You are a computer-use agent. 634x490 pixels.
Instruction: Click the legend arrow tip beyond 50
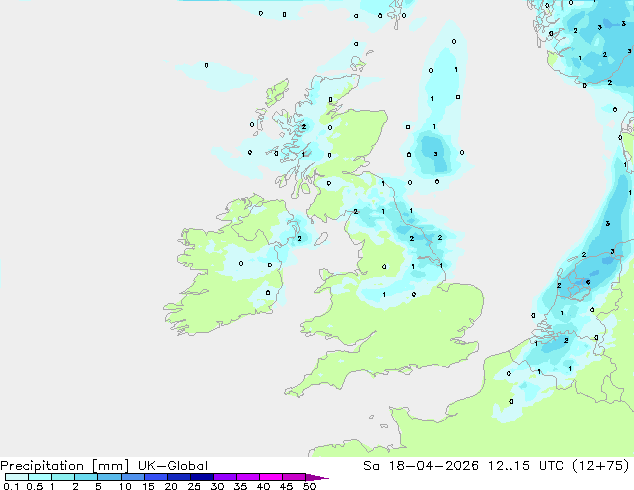319,477
